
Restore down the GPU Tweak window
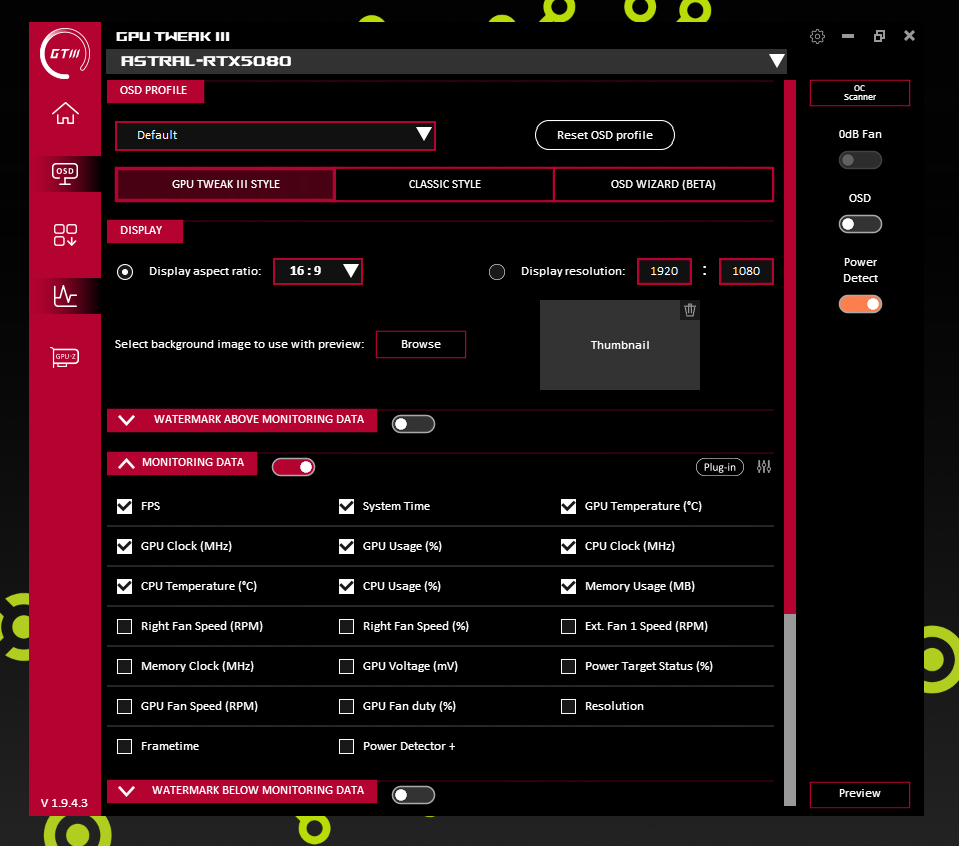click(879, 36)
